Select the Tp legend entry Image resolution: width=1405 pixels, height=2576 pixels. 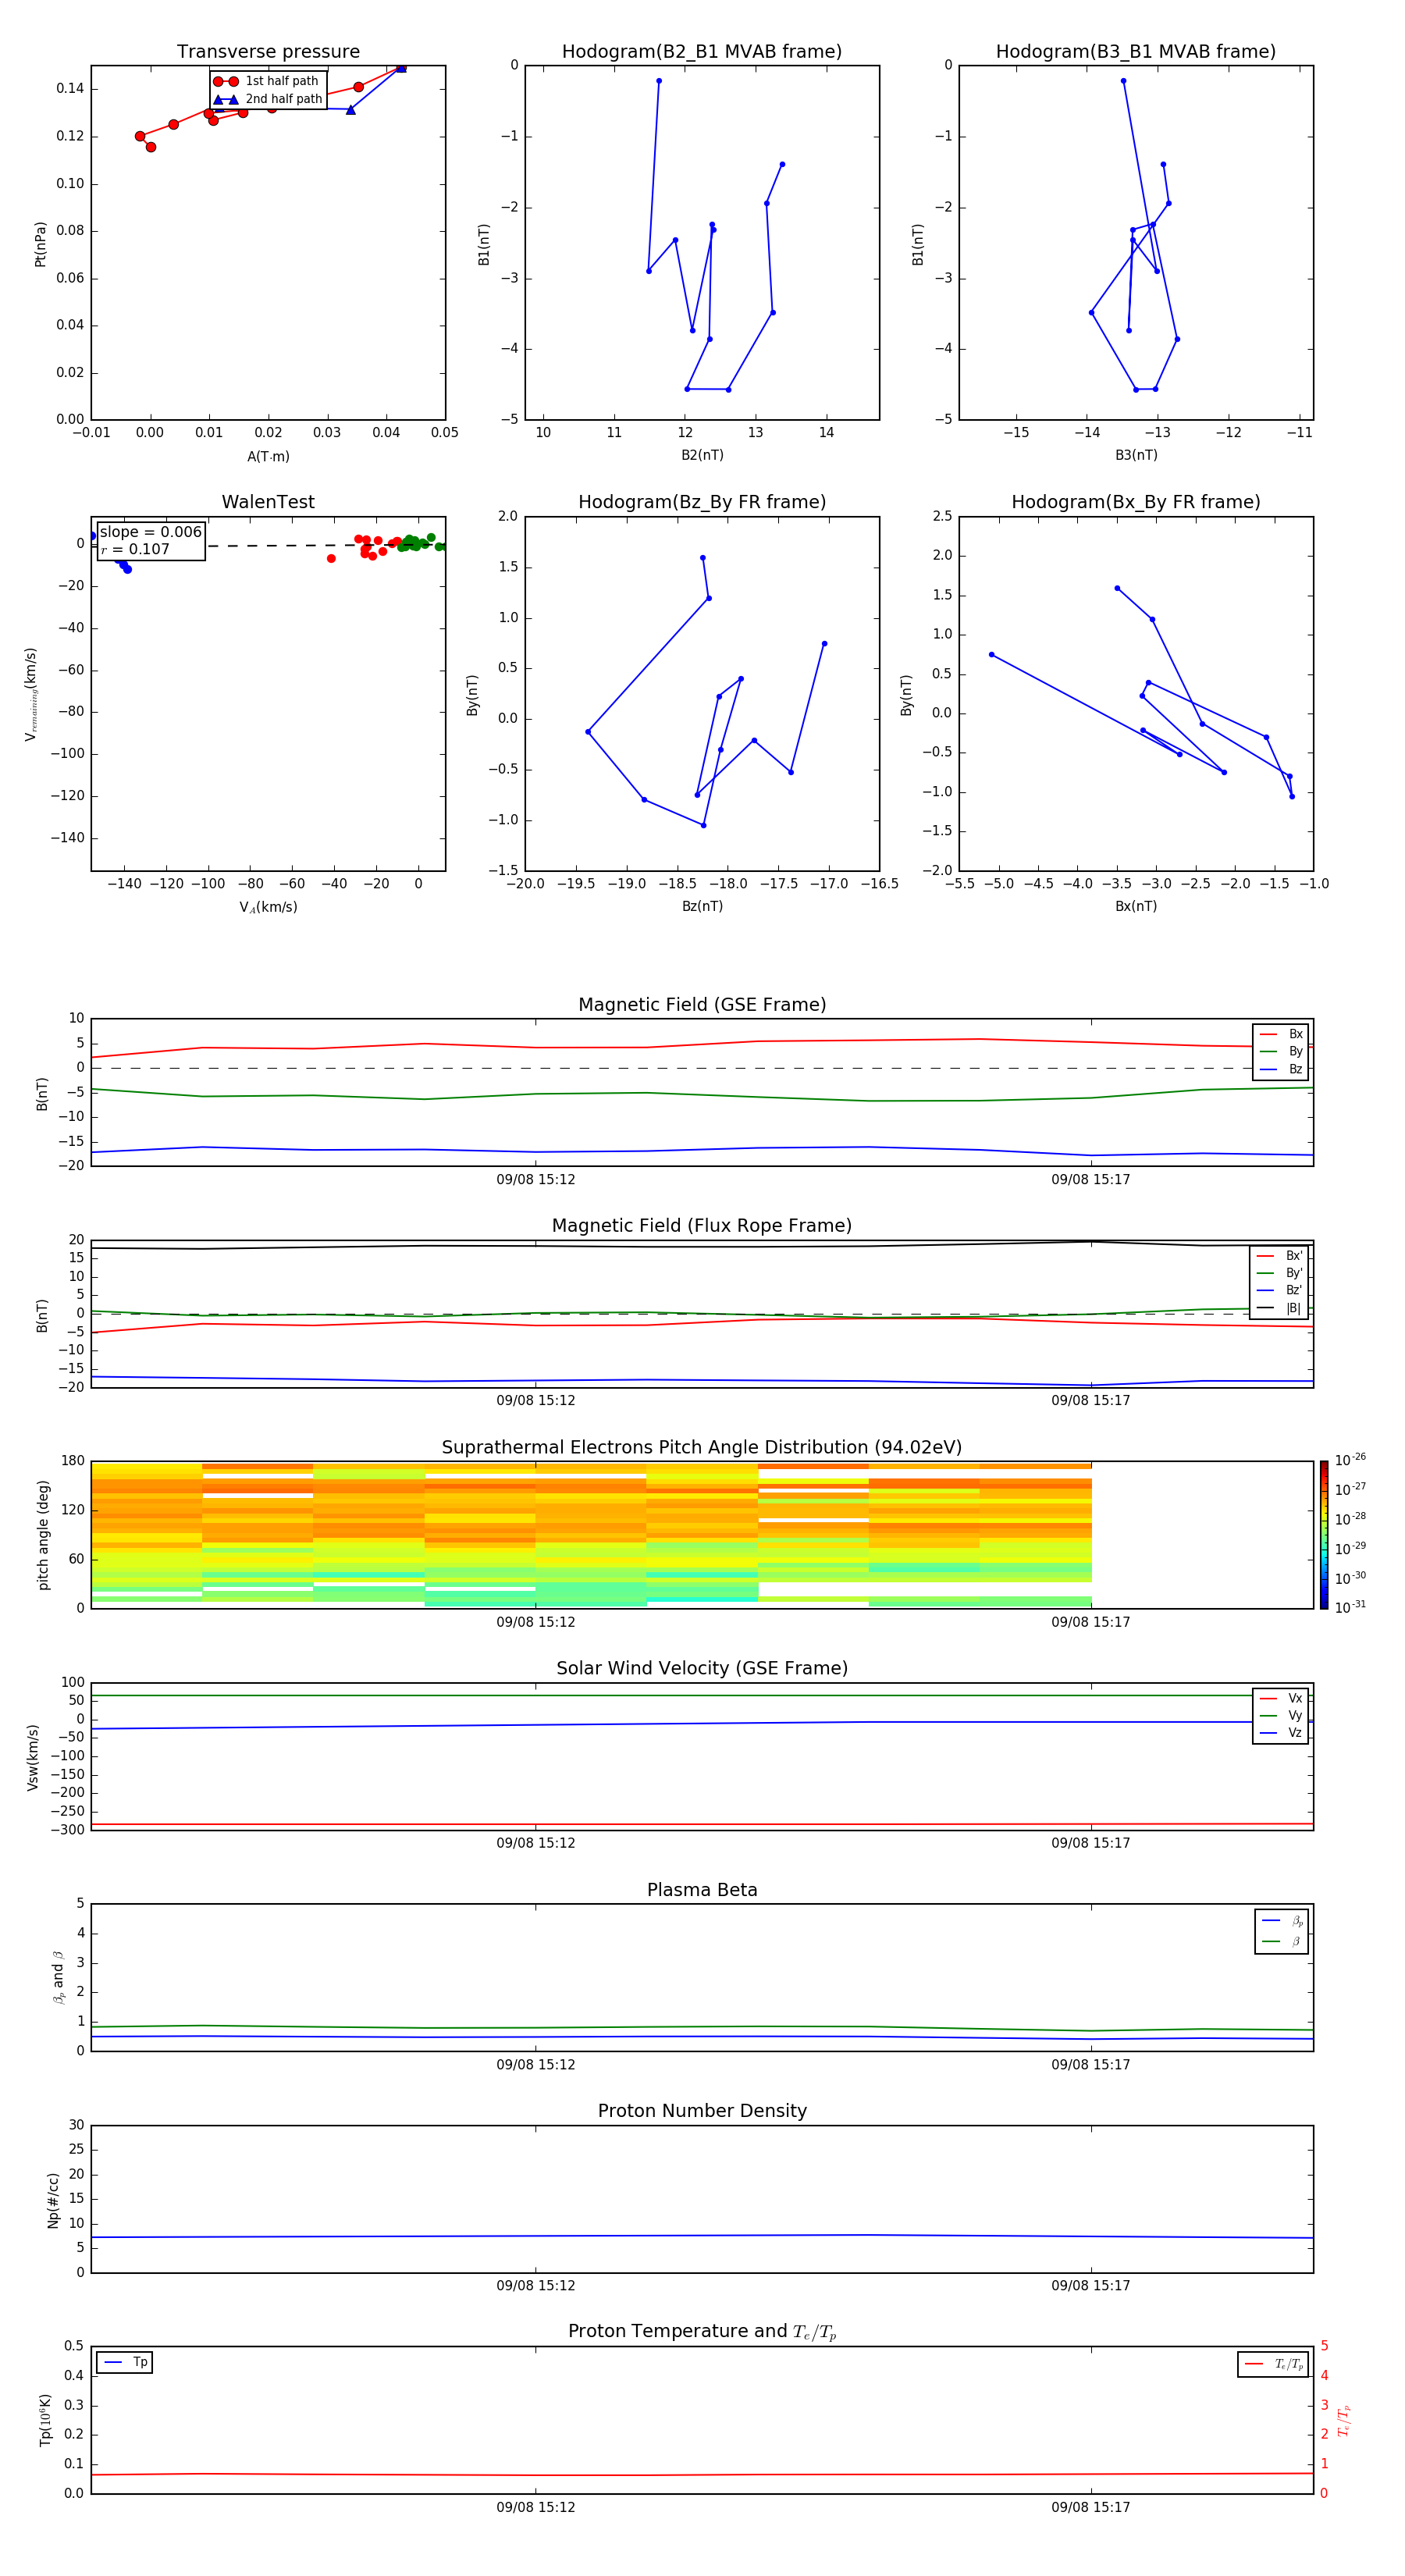pos(125,2362)
